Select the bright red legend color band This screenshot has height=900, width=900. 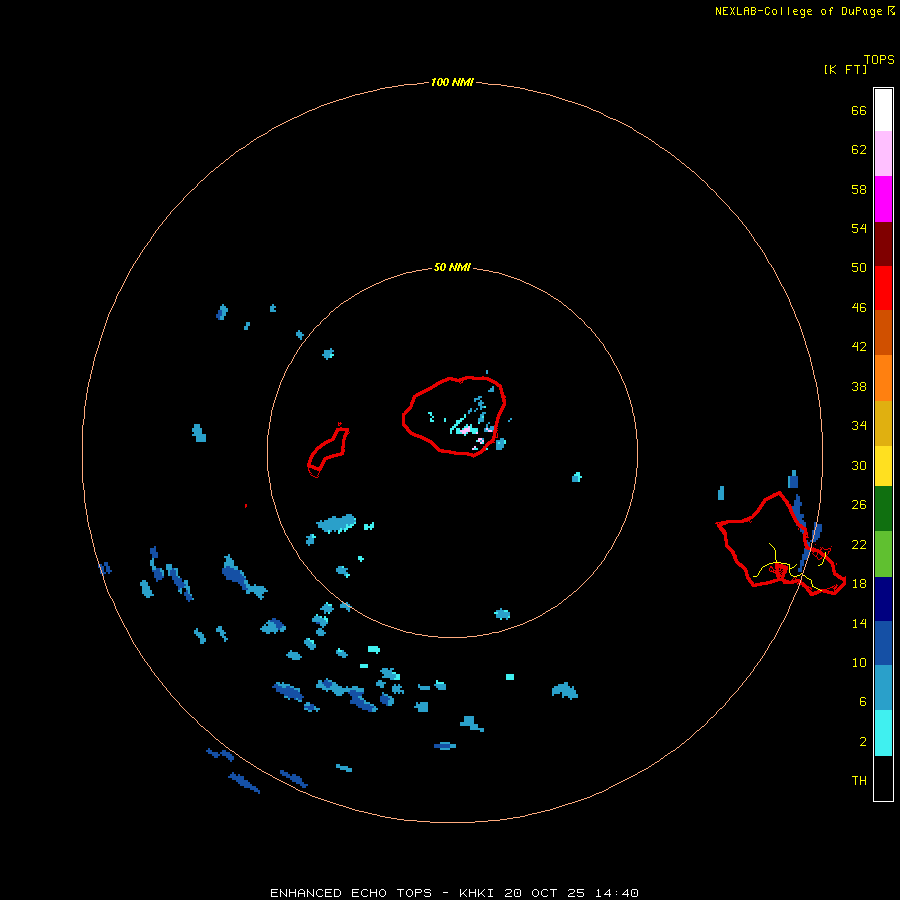pos(883,288)
